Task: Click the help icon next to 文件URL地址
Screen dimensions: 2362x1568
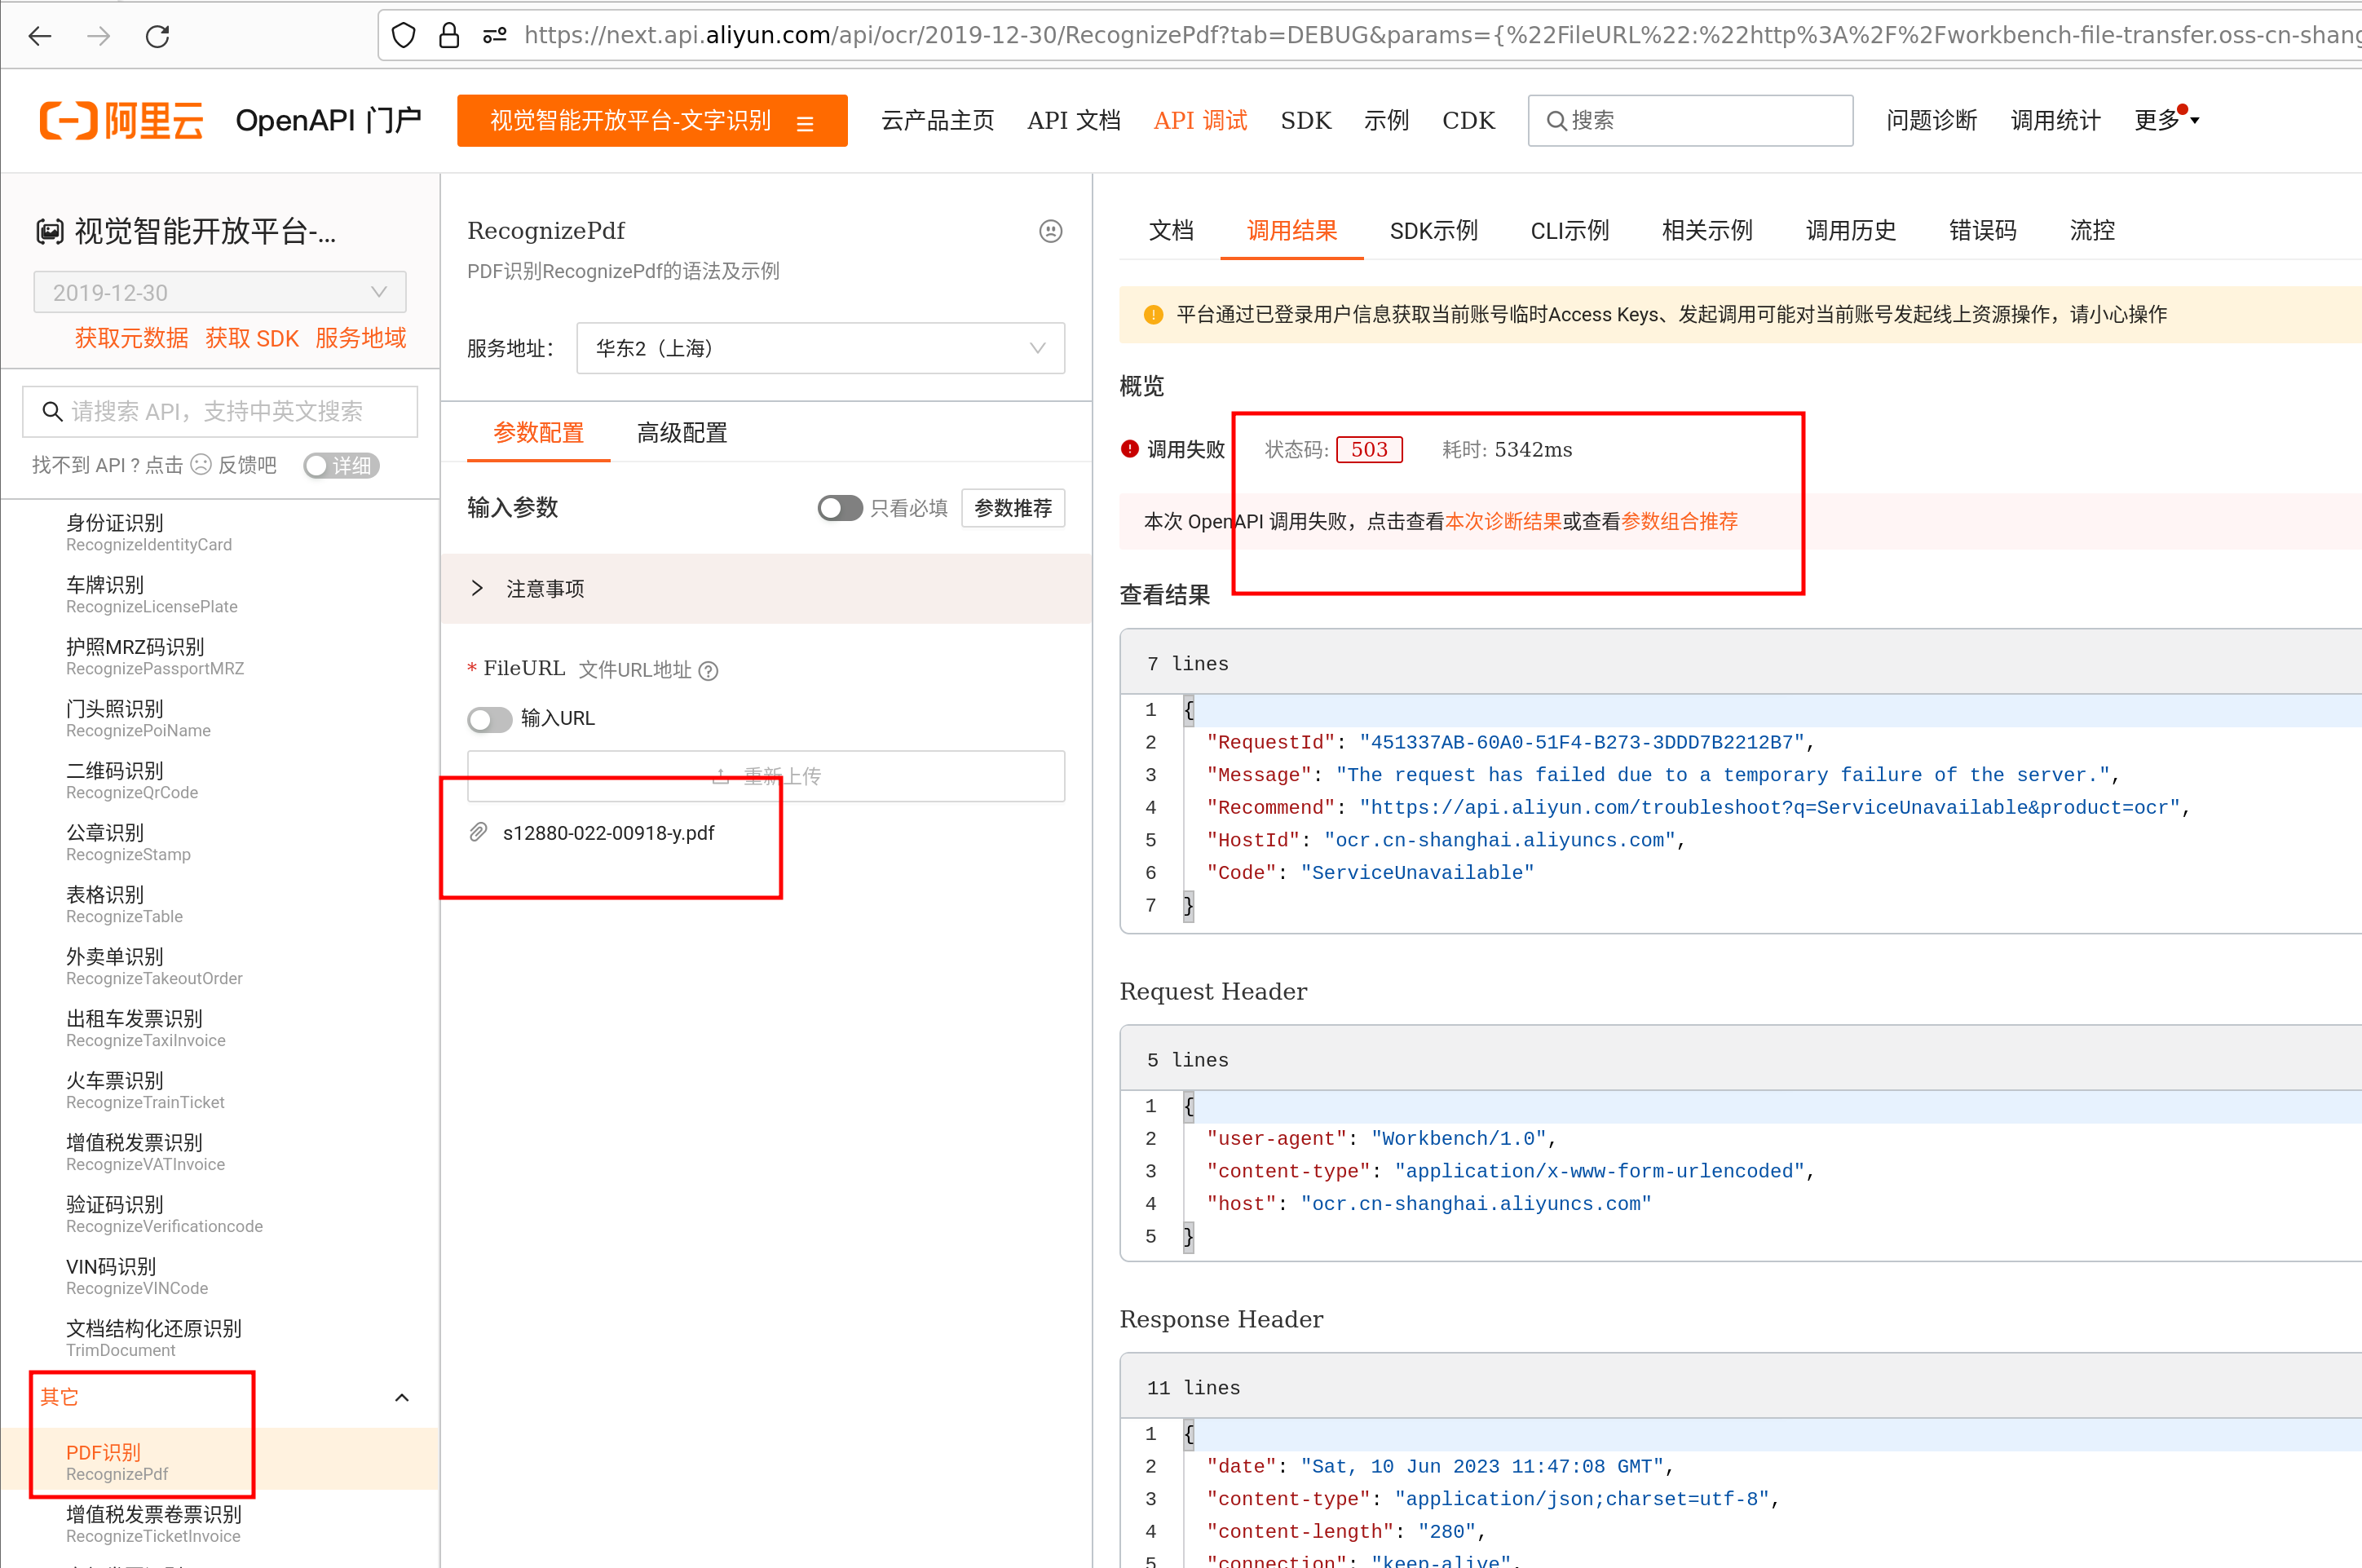Action: (x=708, y=670)
